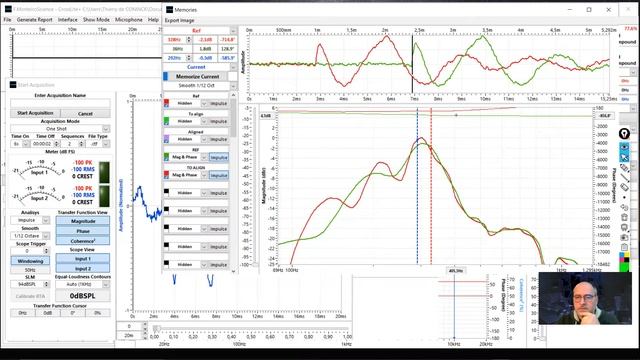Click the 0dBSPL readout

pos(83,296)
